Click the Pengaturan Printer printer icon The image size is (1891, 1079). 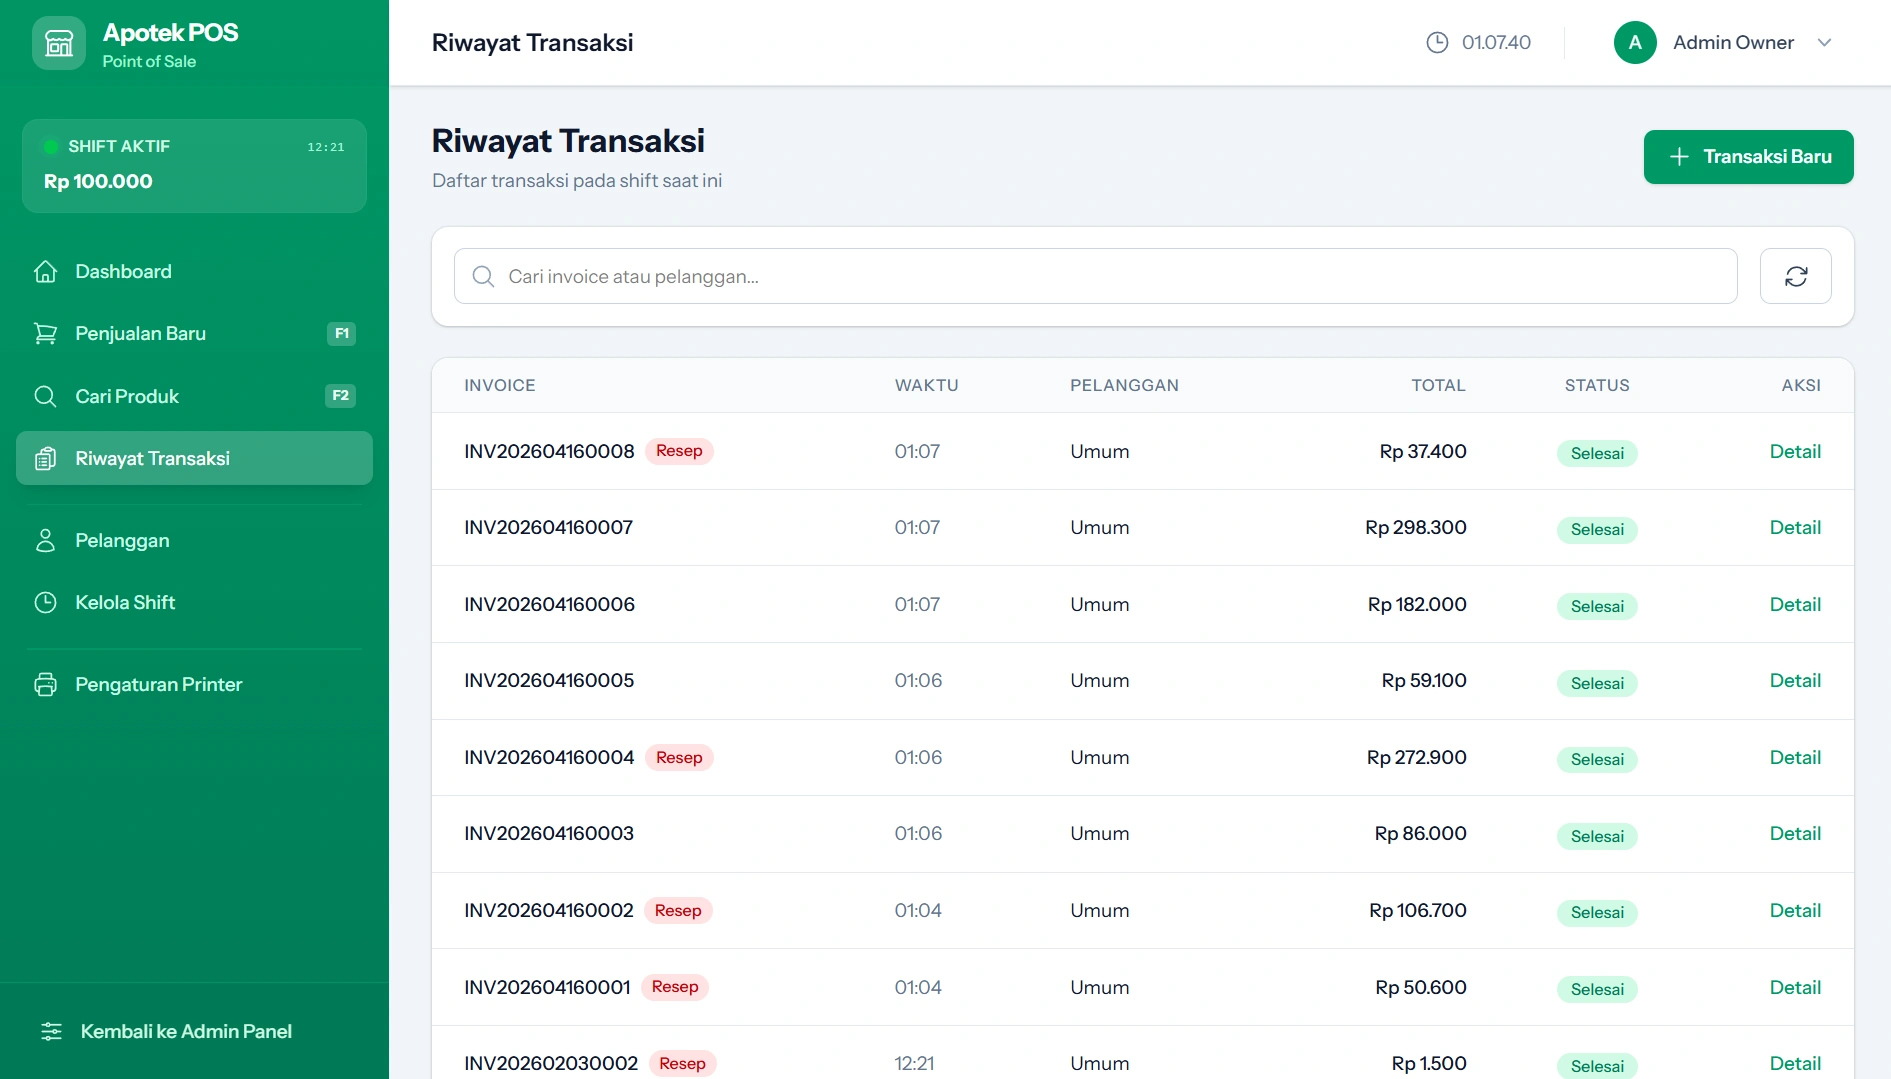point(45,685)
